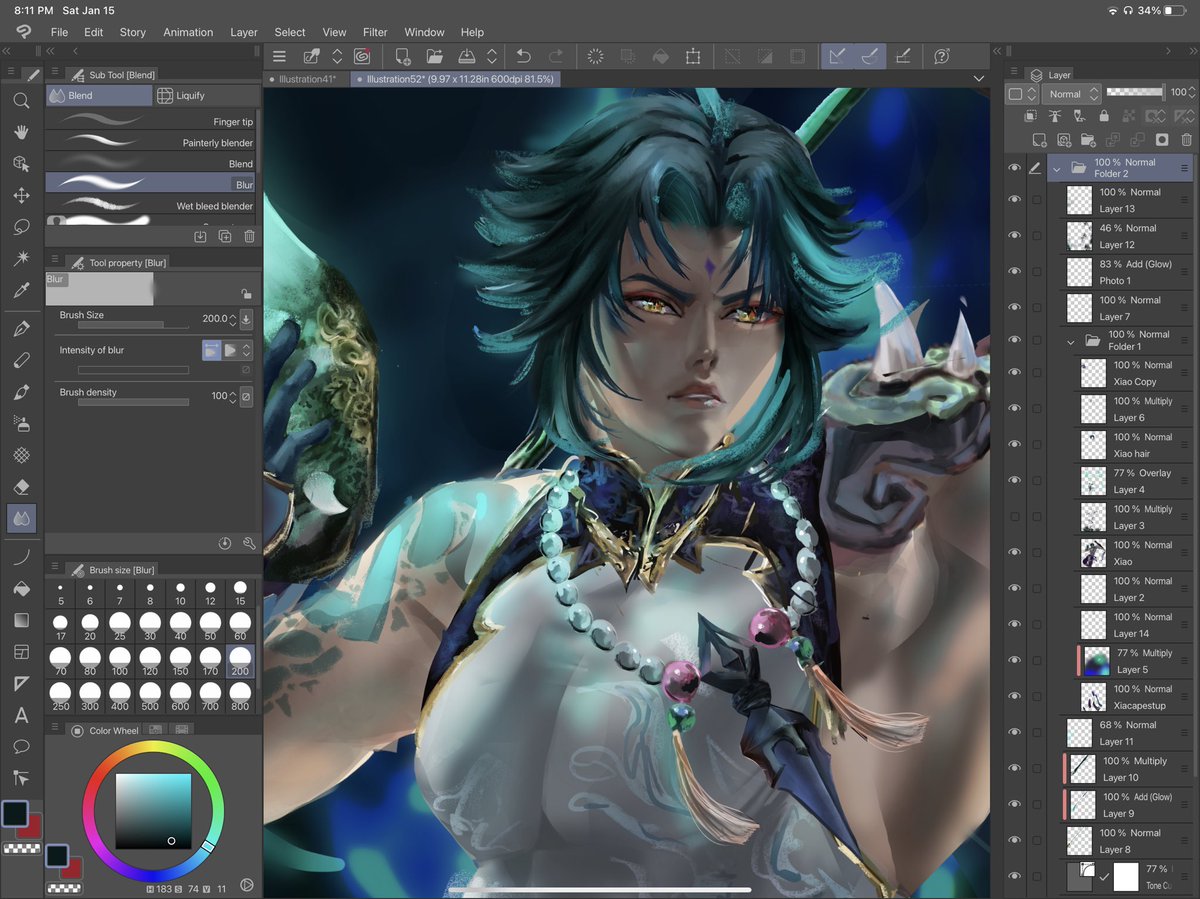
Task: Select the Eraser tool
Action: (21, 487)
